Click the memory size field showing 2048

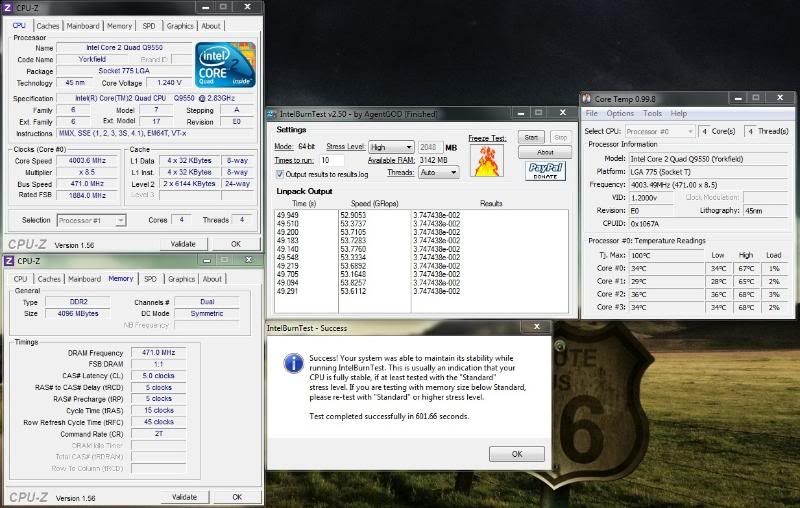(430, 147)
